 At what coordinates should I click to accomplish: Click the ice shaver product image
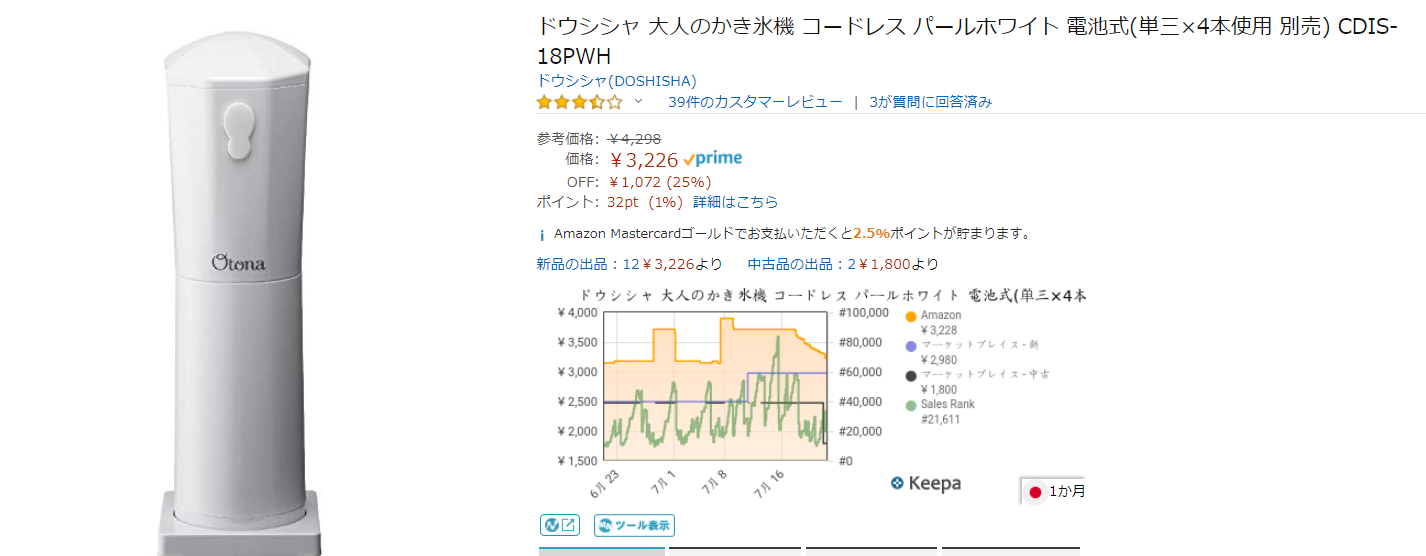pyautogui.click(x=238, y=280)
